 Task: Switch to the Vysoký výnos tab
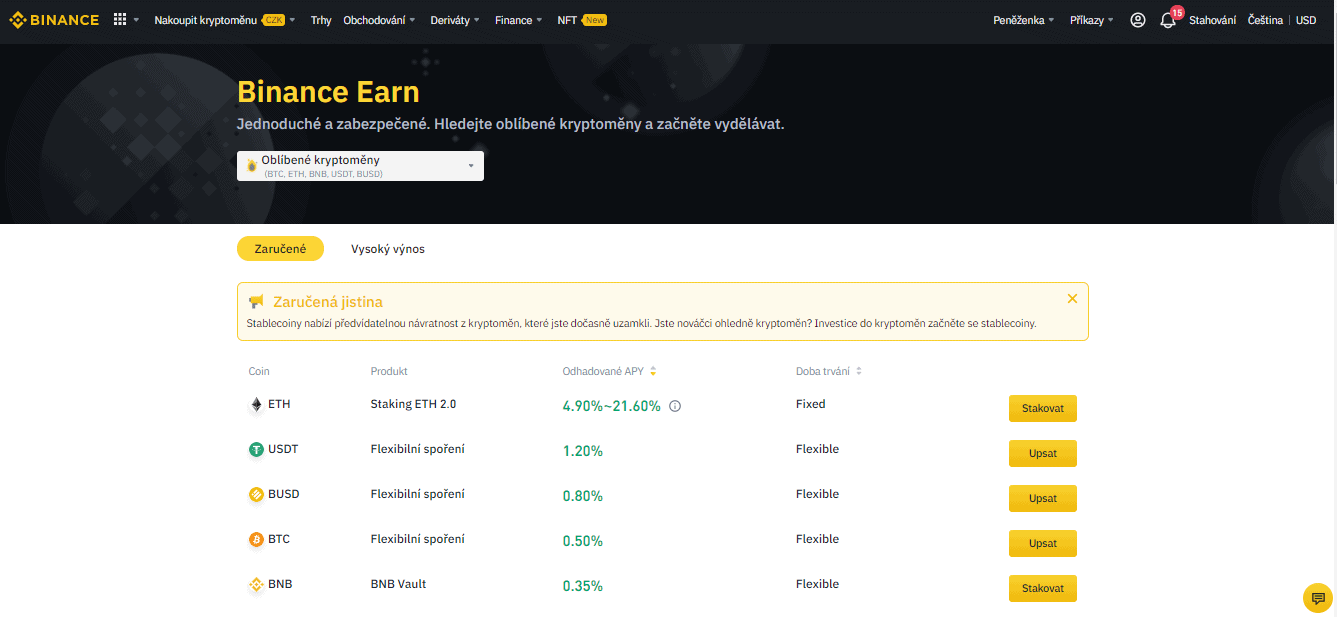pos(387,249)
